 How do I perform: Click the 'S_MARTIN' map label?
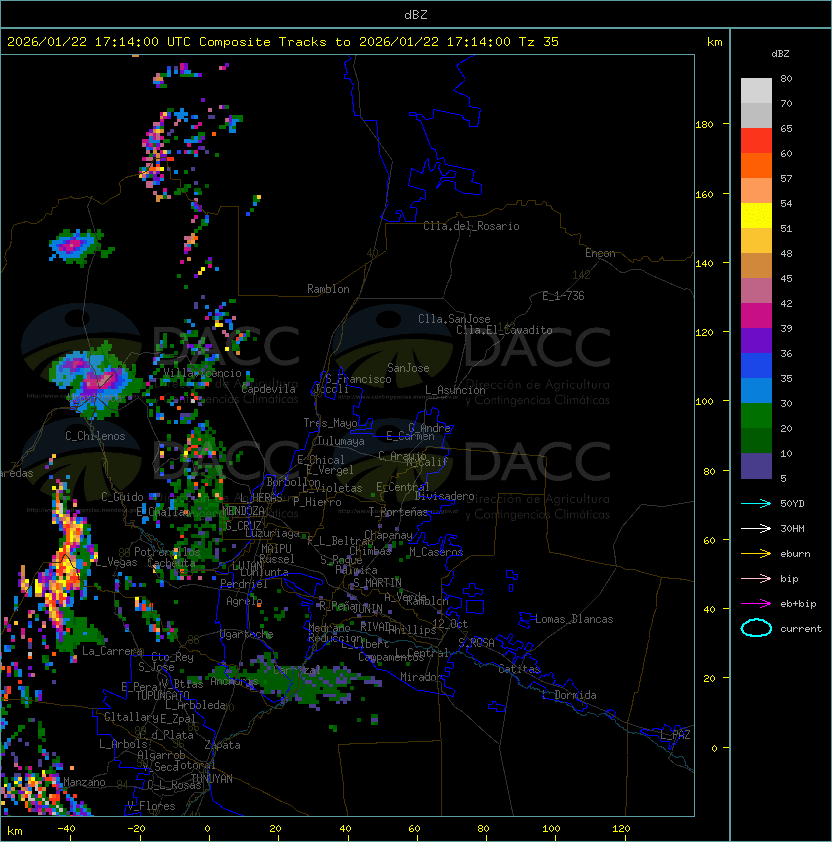(377, 583)
